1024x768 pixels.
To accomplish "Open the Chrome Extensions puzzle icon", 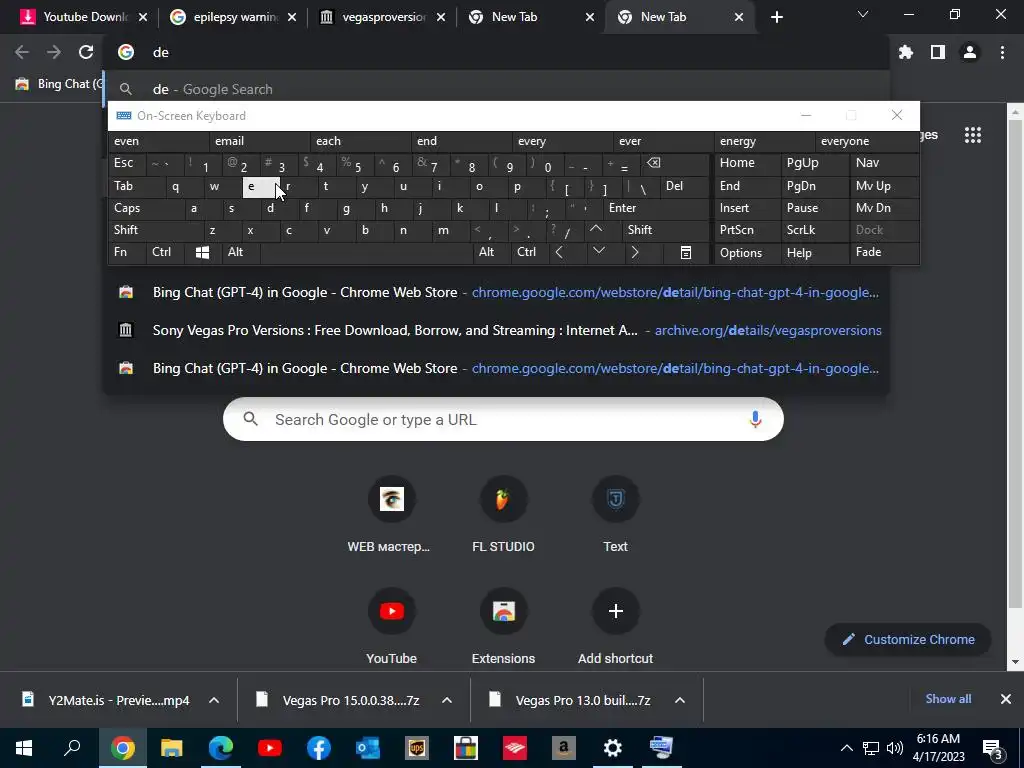I will 906,52.
